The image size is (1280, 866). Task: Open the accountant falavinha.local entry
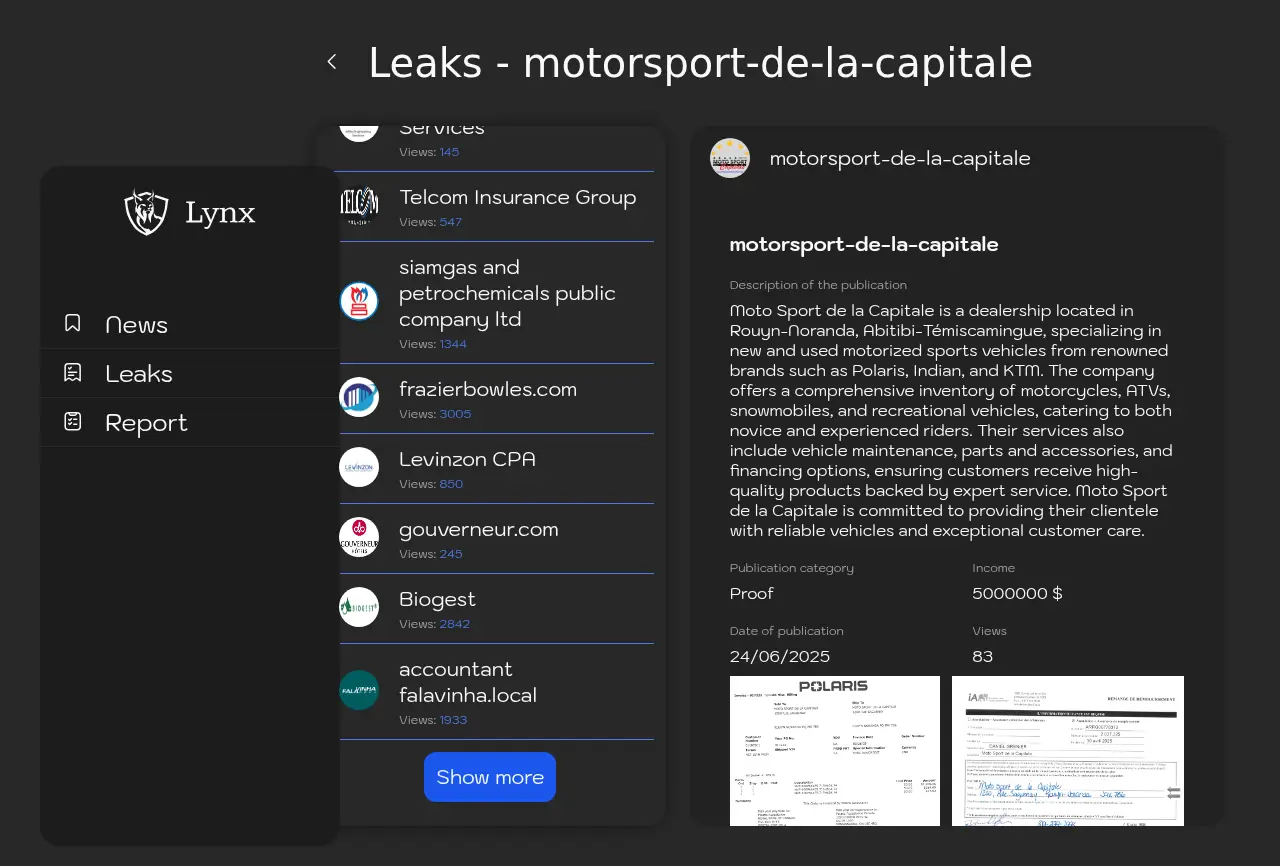[468, 682]
